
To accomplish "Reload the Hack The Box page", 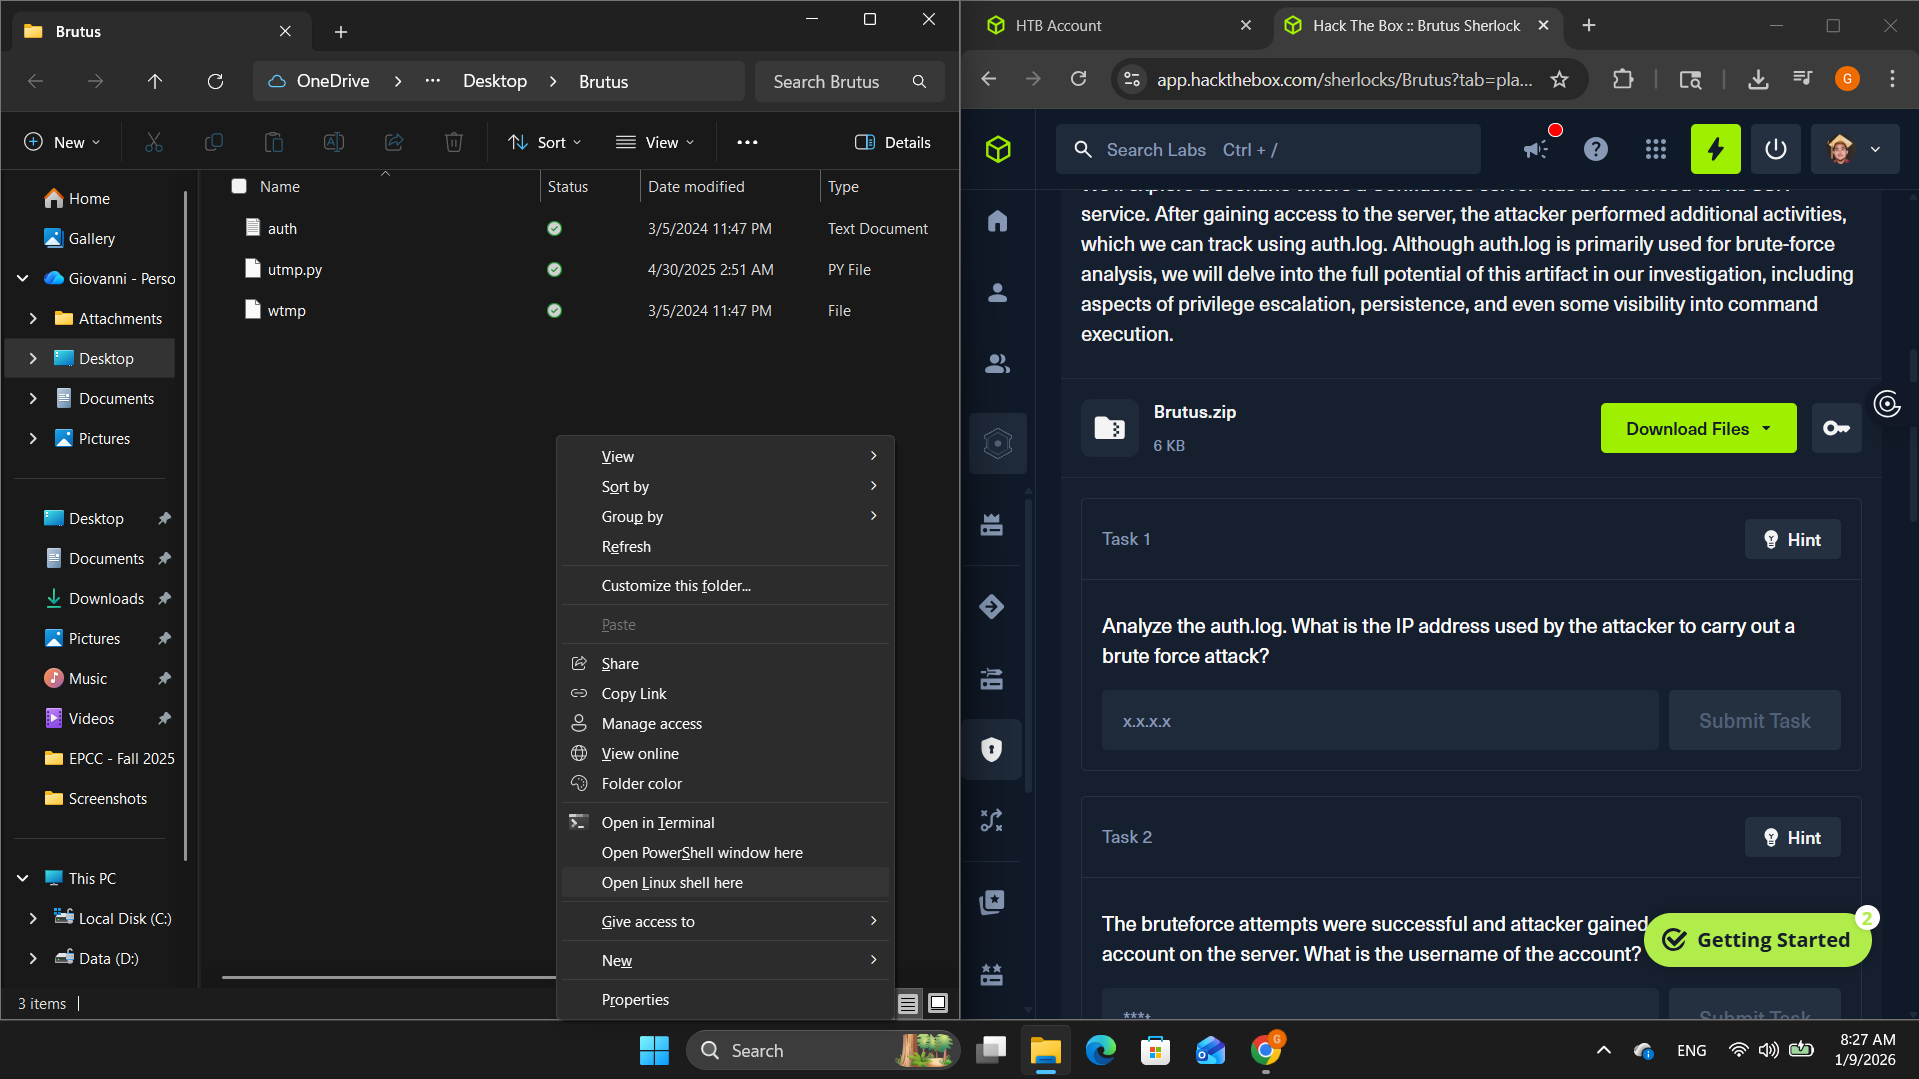I will click(1078, 79).
